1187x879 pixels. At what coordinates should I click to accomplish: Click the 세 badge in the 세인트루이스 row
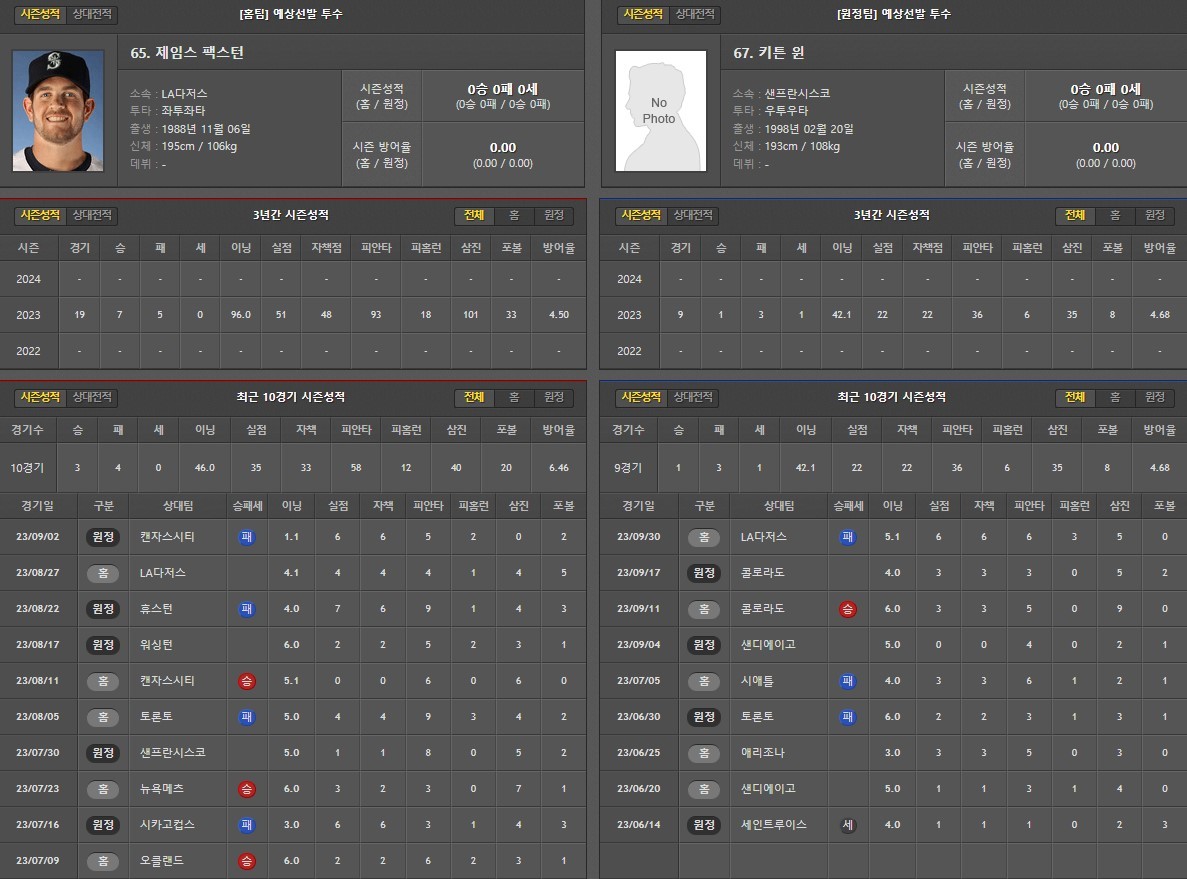click(x=848, y=824)
